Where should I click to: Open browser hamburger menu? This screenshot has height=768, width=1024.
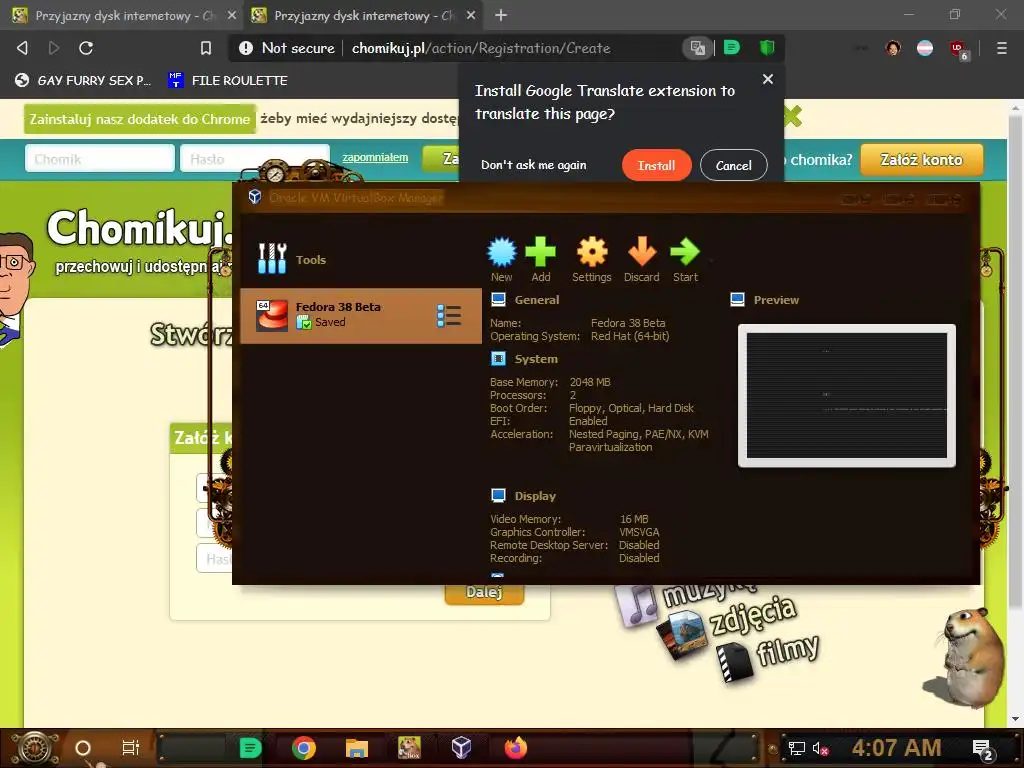1001,48
